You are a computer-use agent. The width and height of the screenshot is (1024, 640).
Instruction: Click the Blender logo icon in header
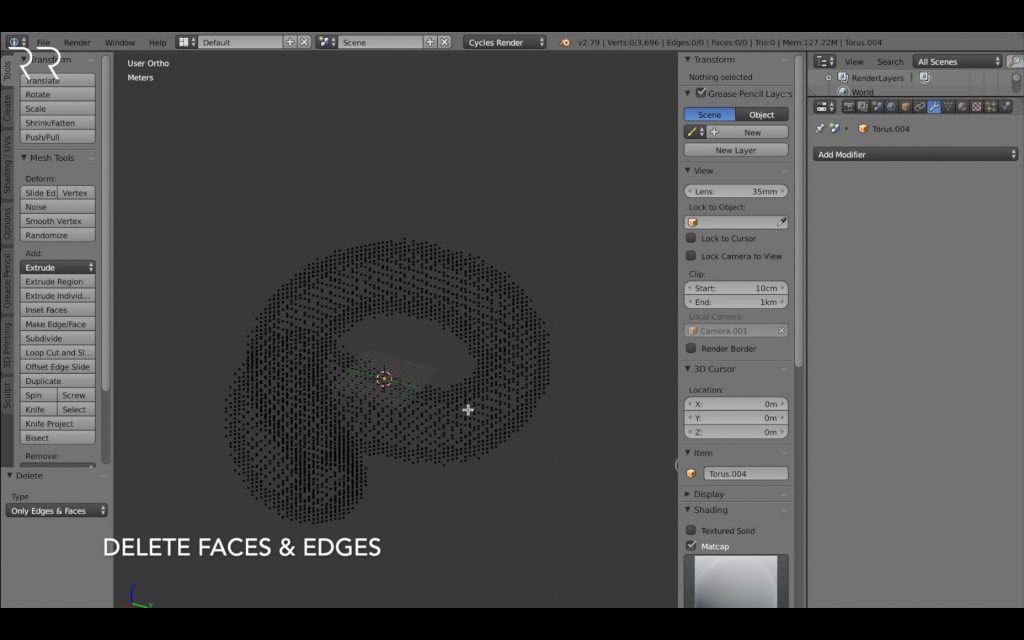(565, 42)
